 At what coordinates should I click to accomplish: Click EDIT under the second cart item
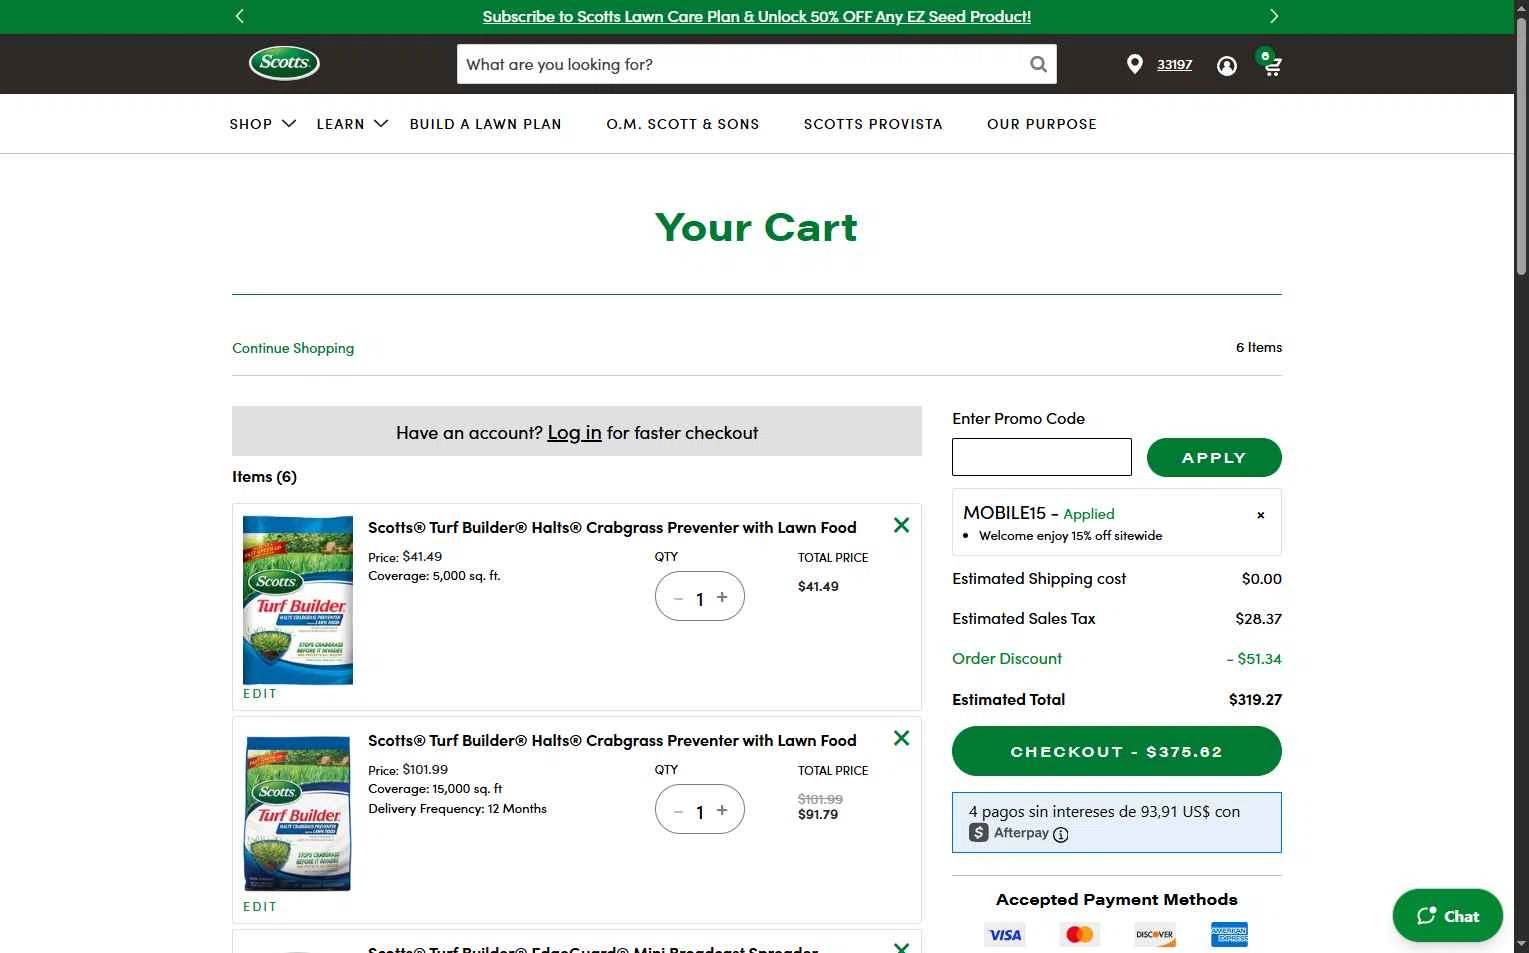pos(260,907)
